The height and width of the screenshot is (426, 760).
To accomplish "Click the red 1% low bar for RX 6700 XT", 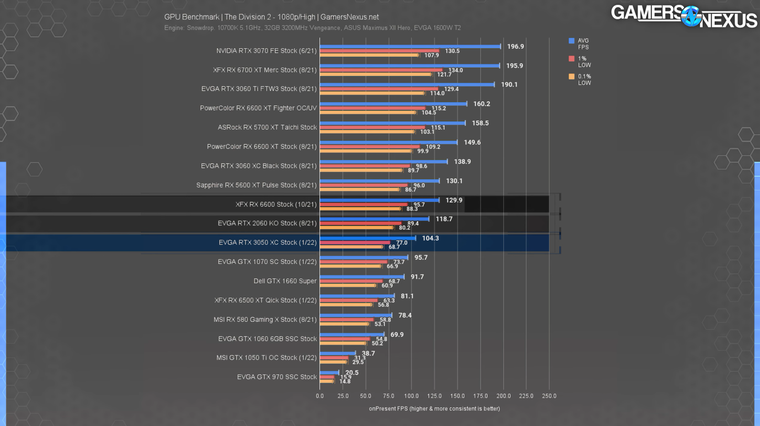I will [381, 70].
